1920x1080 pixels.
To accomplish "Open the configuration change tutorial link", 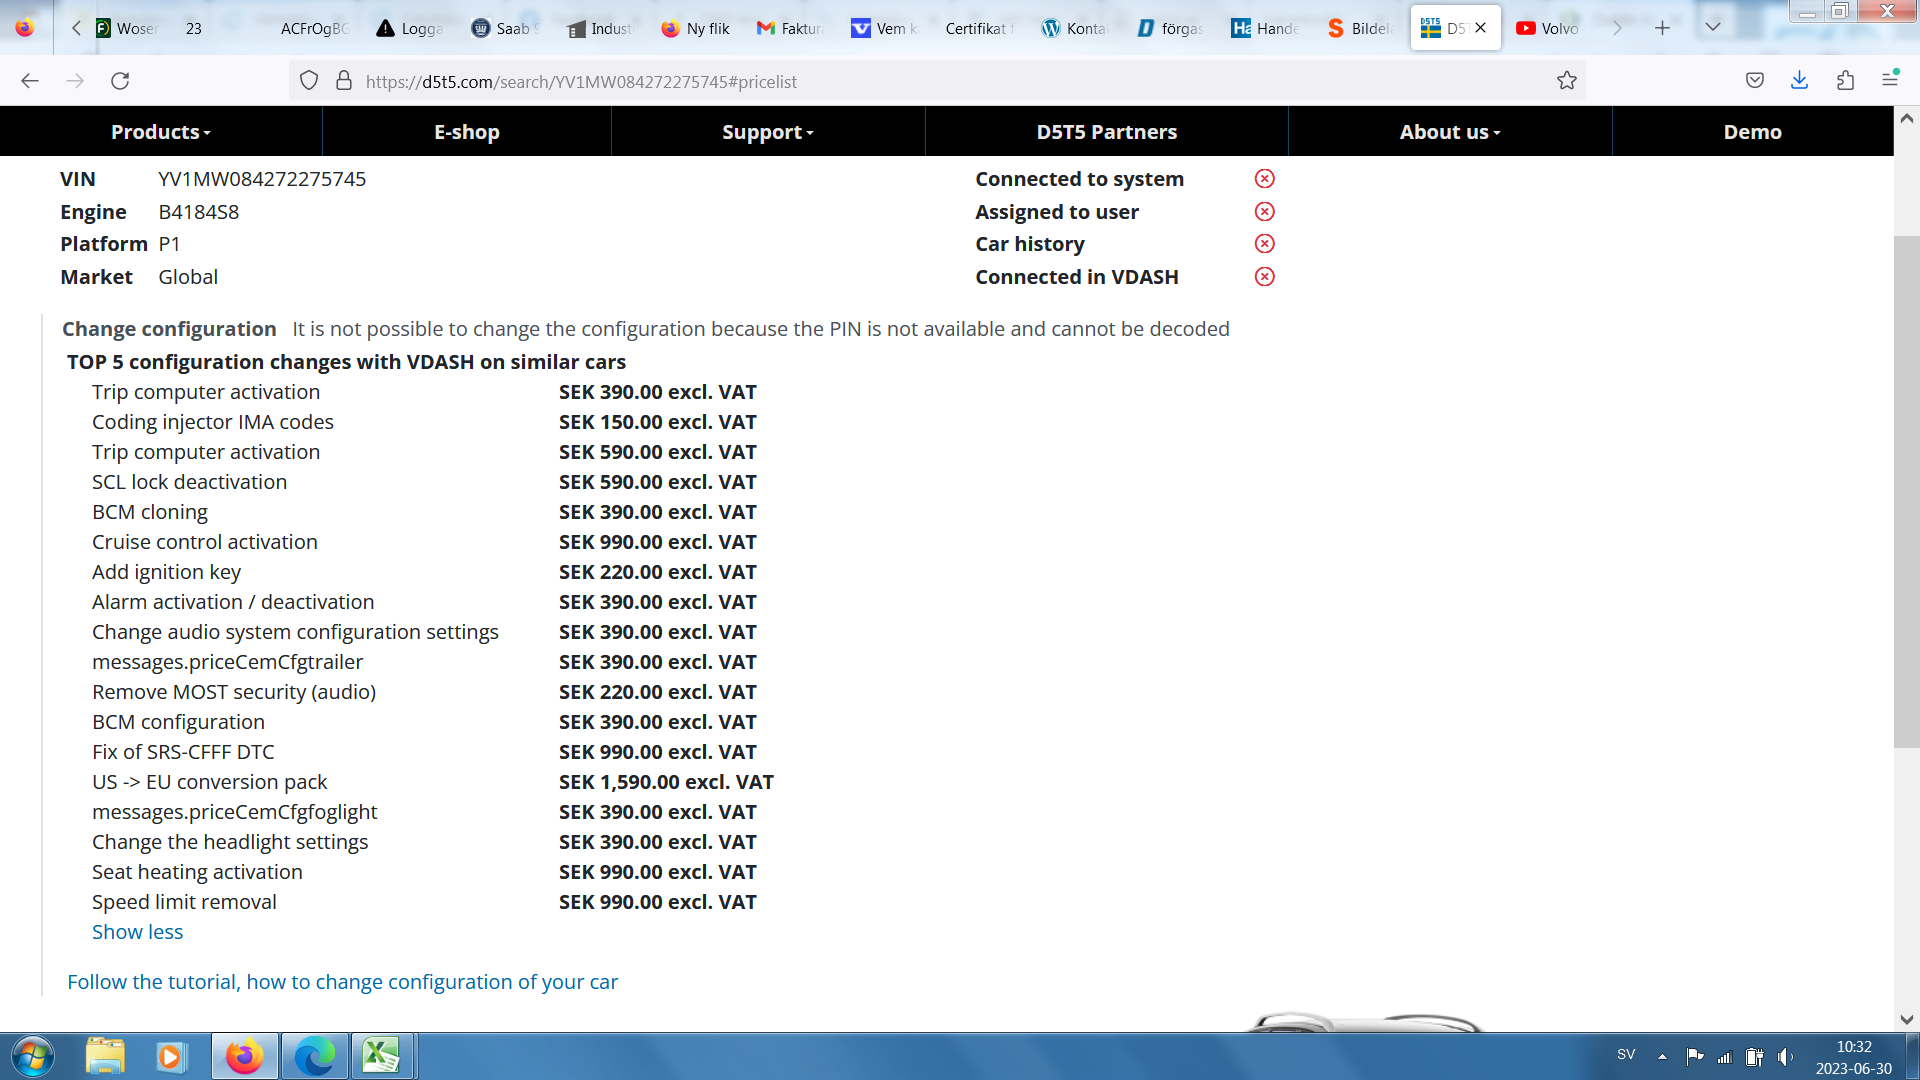I will click(342, 982).
